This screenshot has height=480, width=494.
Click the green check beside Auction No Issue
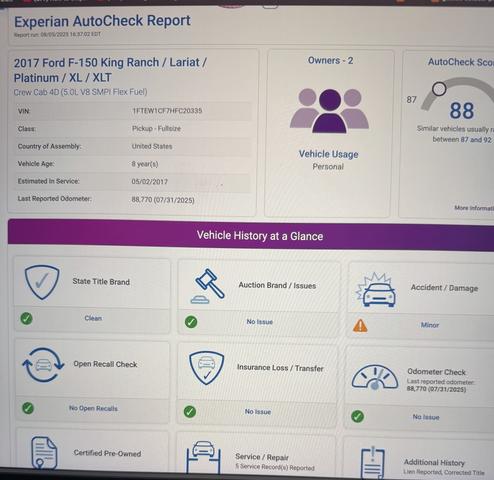pos(191,322)
